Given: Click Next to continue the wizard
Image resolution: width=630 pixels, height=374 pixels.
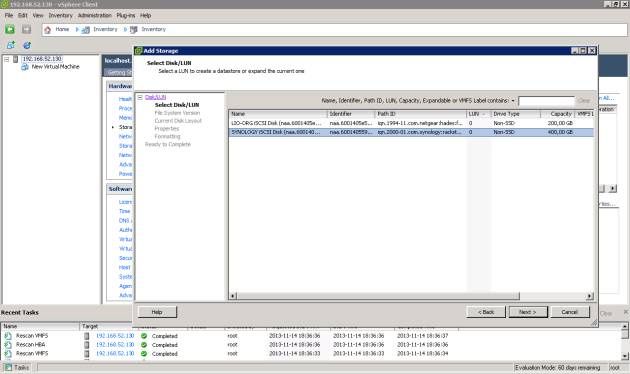Looking at the screenshot, I should pyautogui.click(x=528, y=312).
